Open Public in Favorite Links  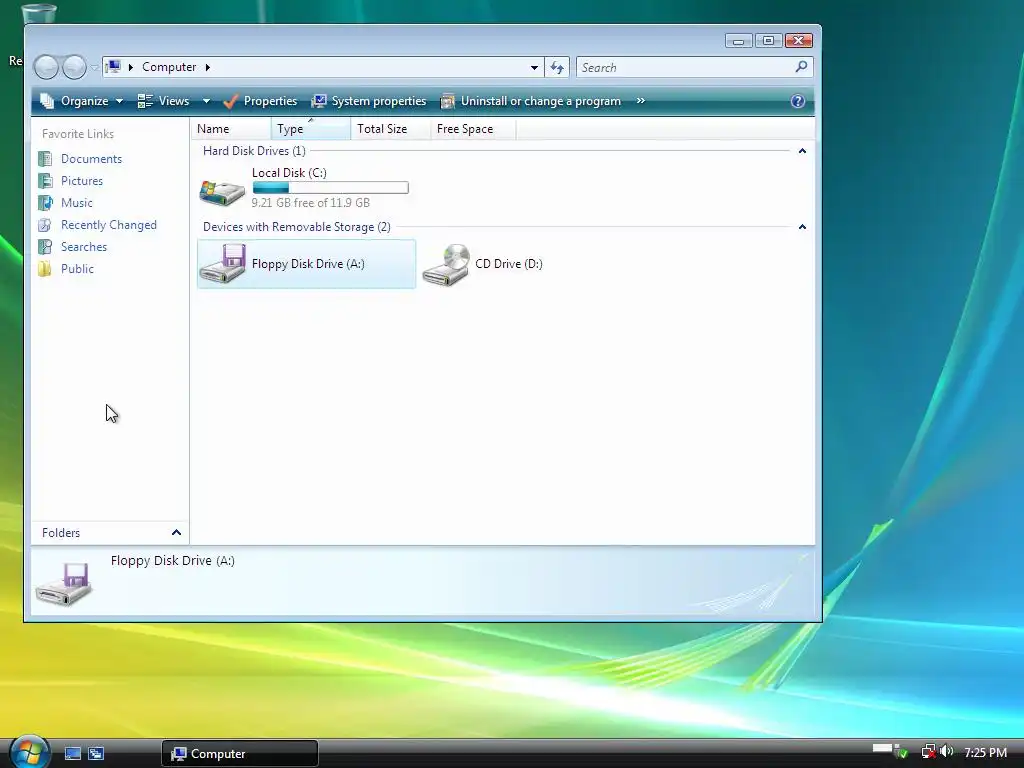click(x=77, y=269)
